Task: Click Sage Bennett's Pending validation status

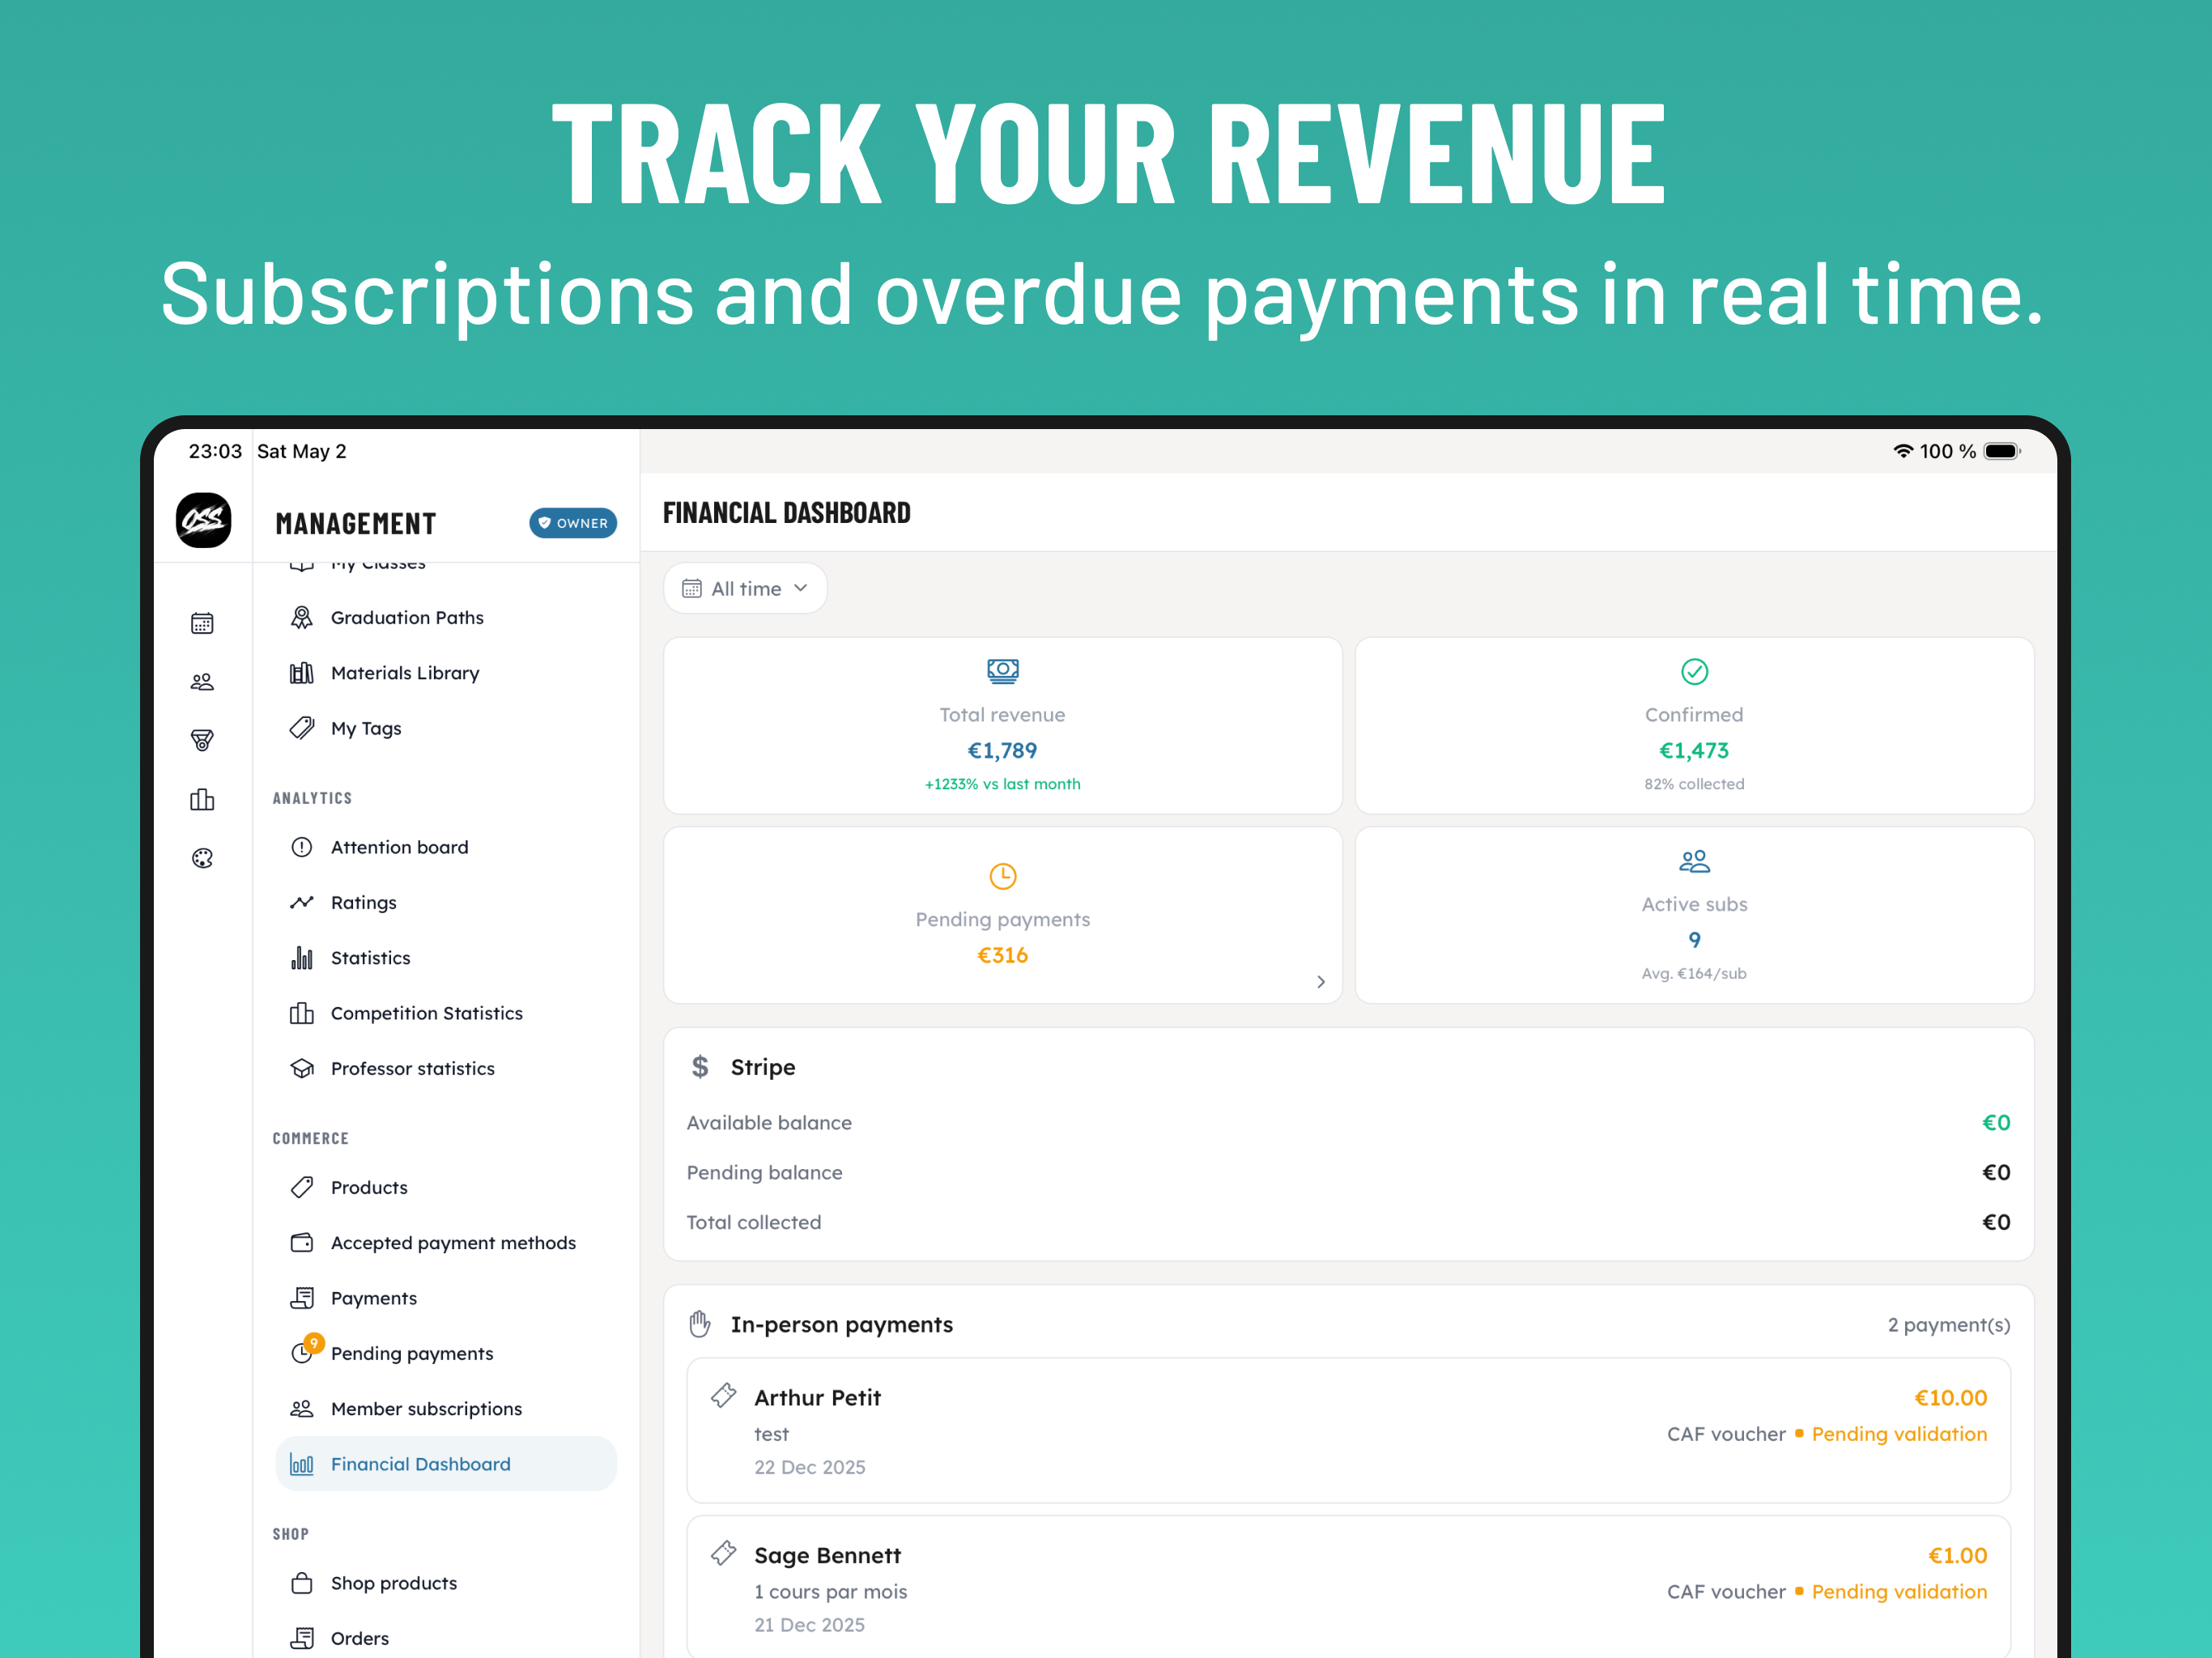Action: tap(1899, 1592)
